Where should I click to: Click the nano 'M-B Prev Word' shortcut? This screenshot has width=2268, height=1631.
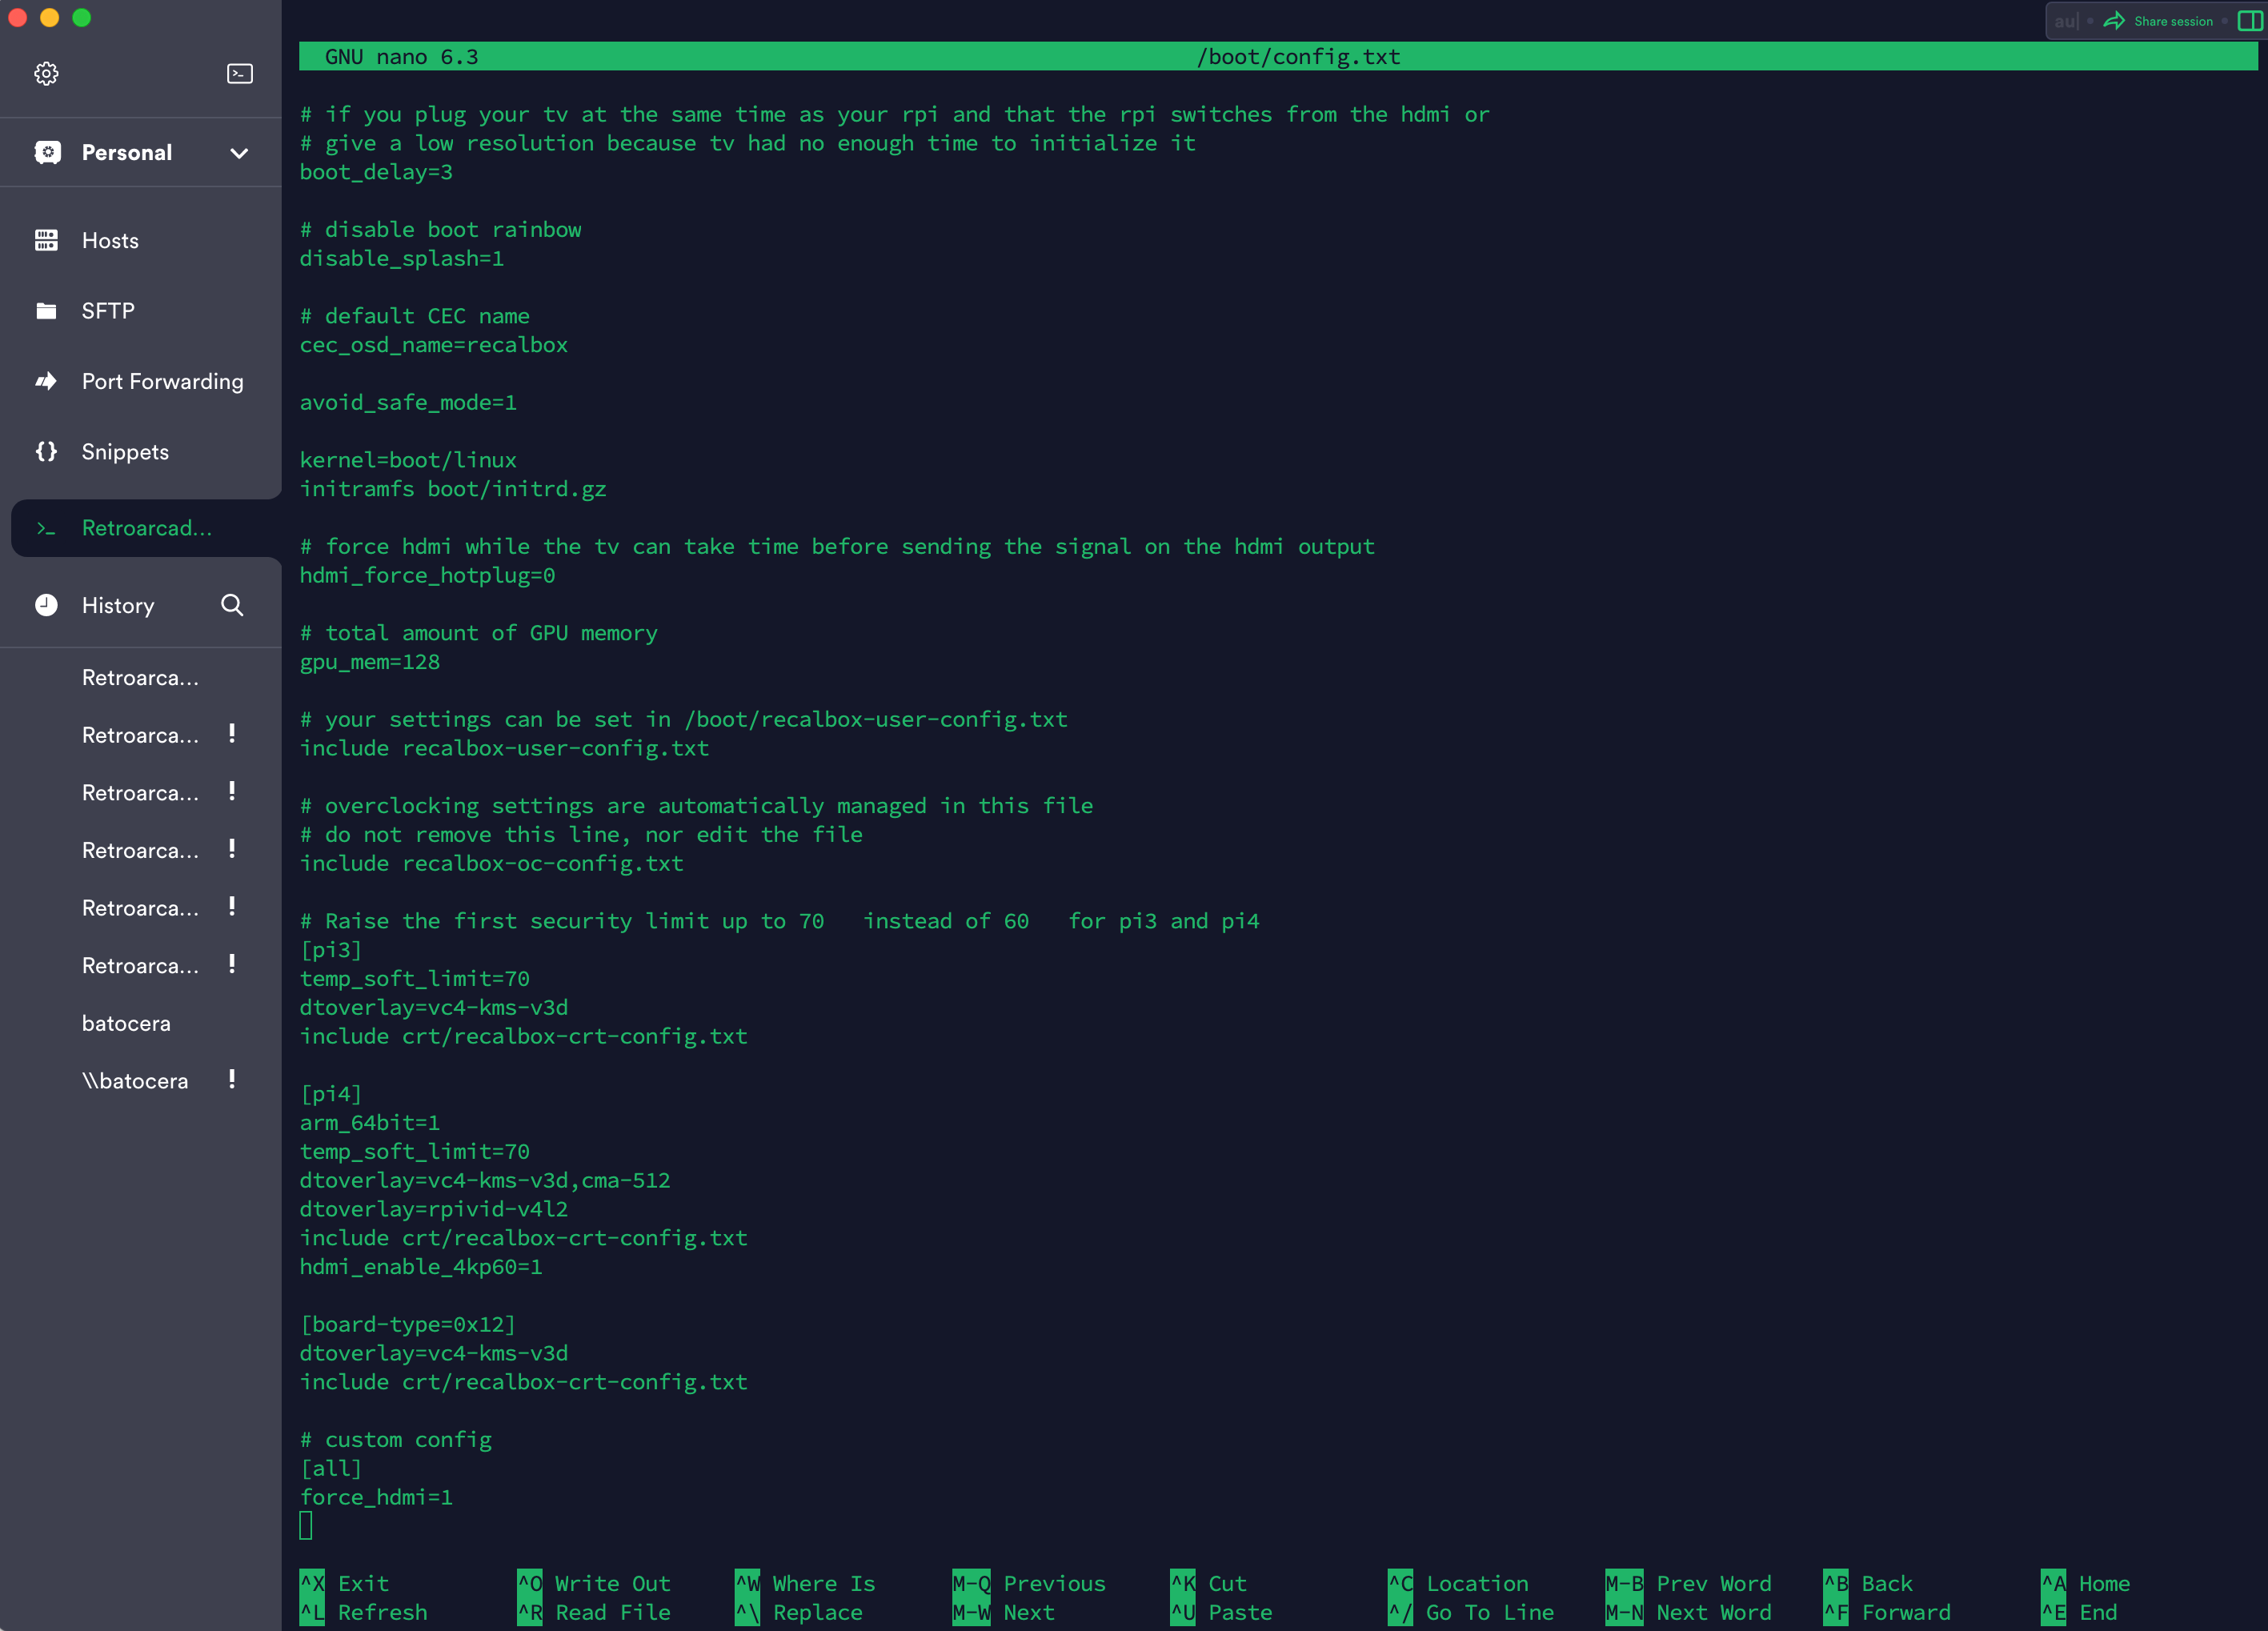click(1689, 1583)
